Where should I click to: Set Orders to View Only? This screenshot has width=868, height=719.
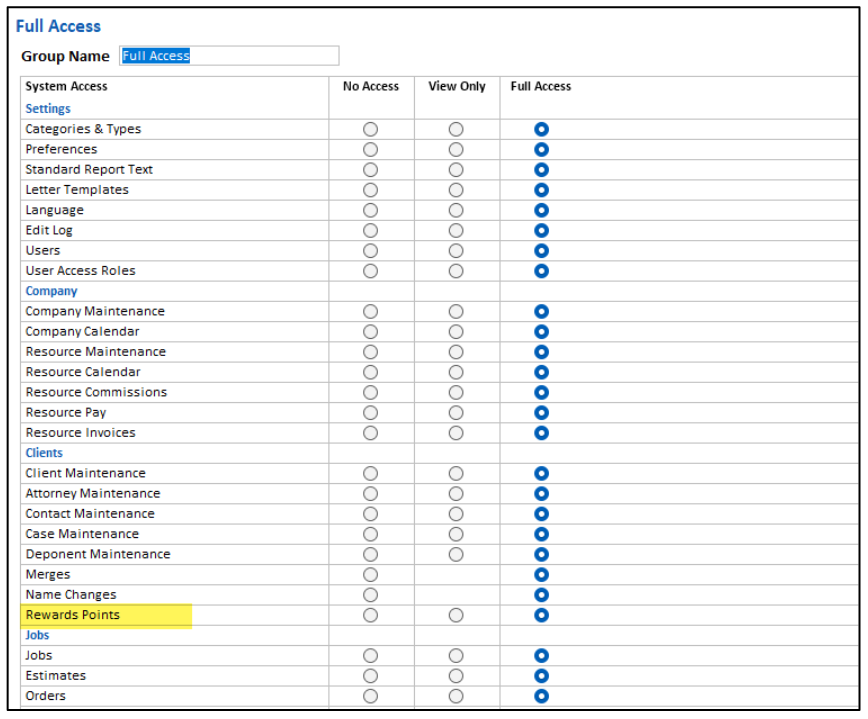pyautogui.click(x=456, y=696)
